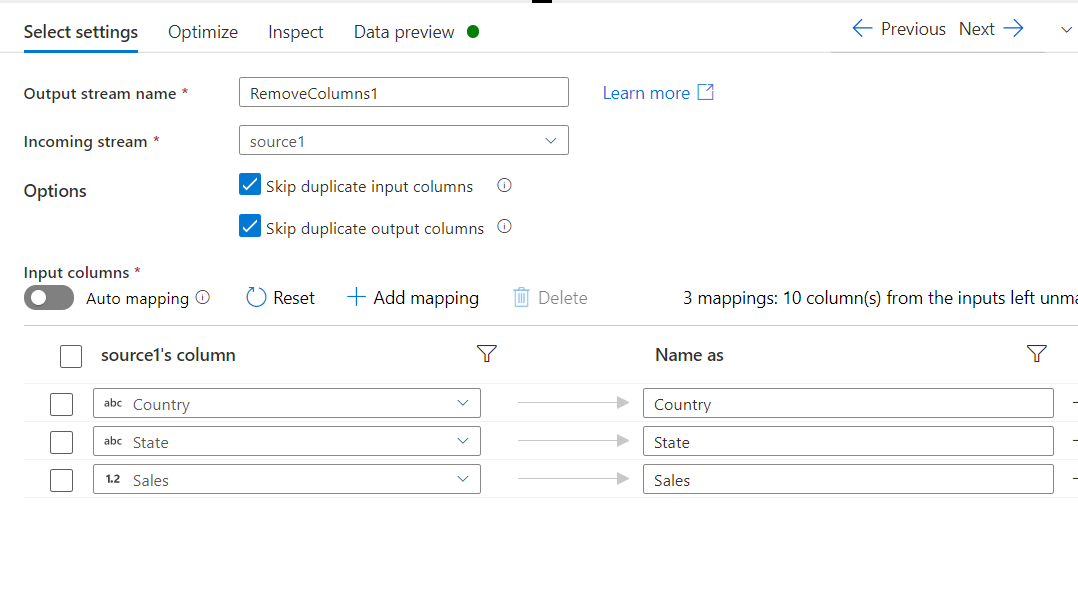Click the Output stream name field
The height and width of the screenshot is (593, 1078).
pos(403,93)
